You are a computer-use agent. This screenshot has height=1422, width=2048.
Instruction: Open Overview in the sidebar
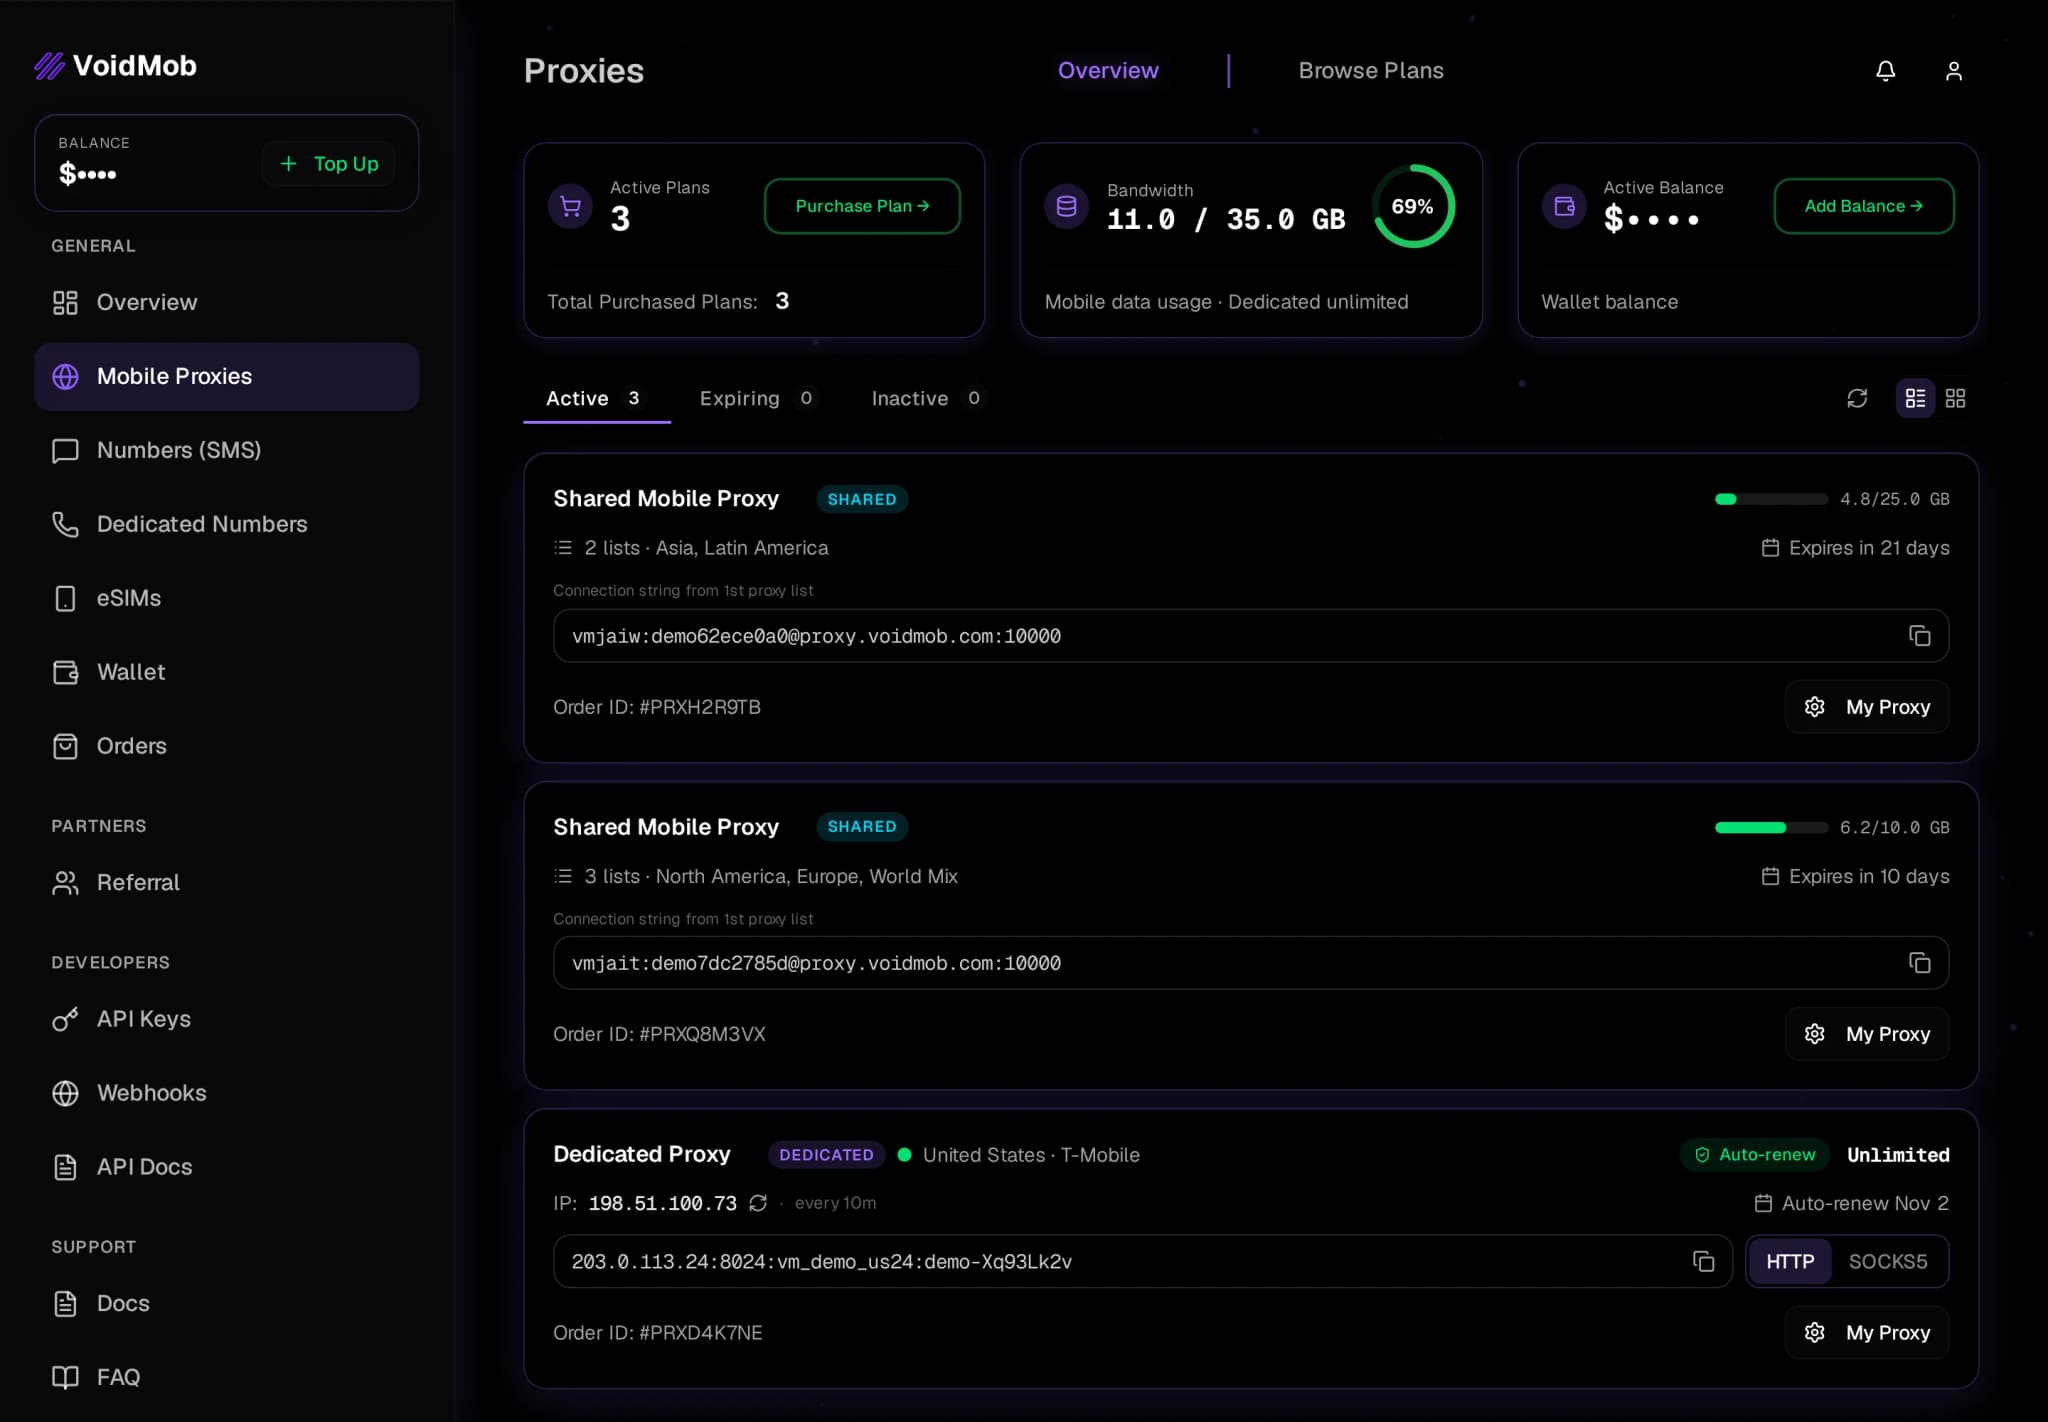(226, 302)
